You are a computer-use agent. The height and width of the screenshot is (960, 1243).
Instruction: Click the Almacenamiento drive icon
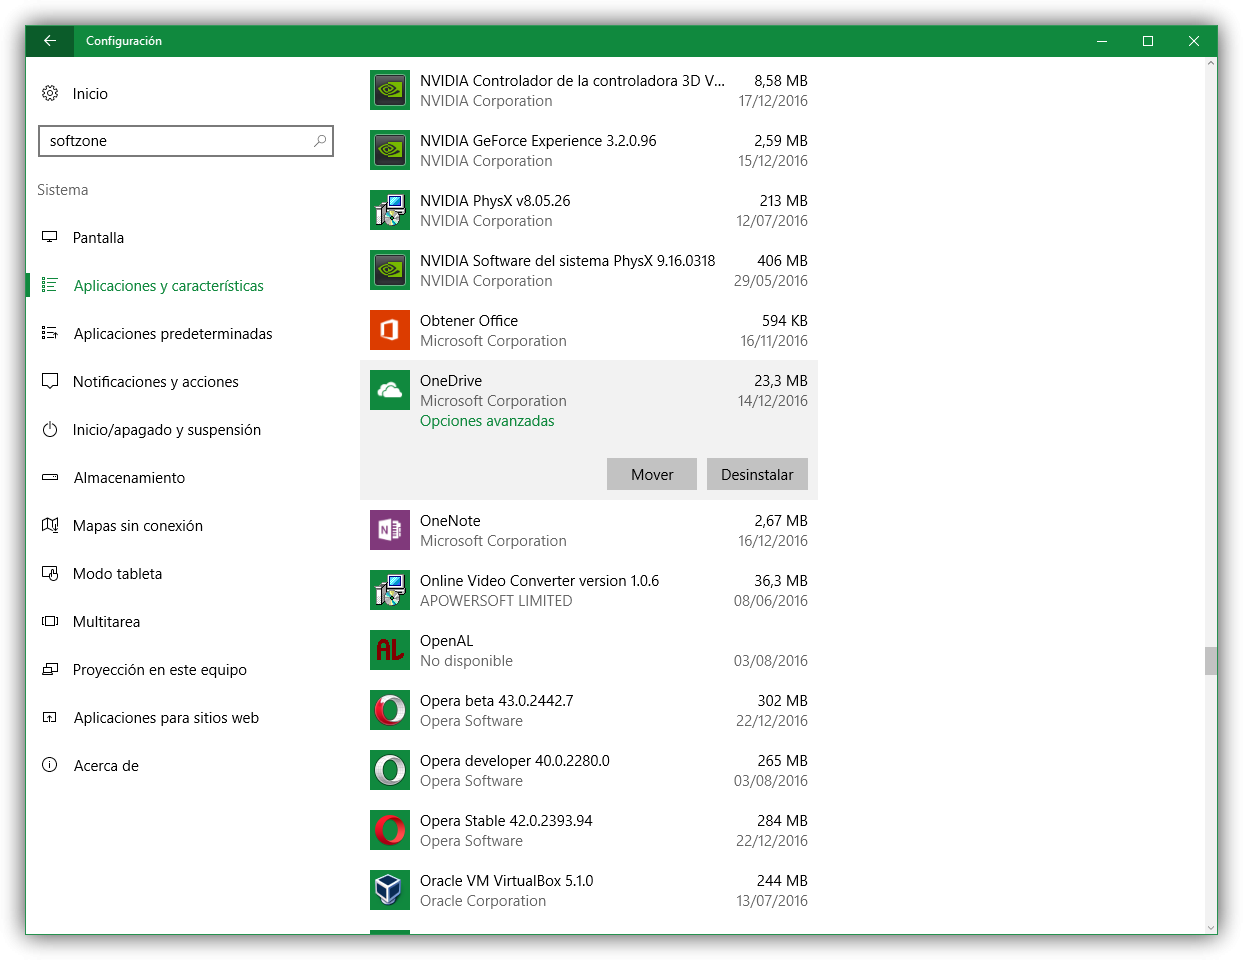click(50, 477)
